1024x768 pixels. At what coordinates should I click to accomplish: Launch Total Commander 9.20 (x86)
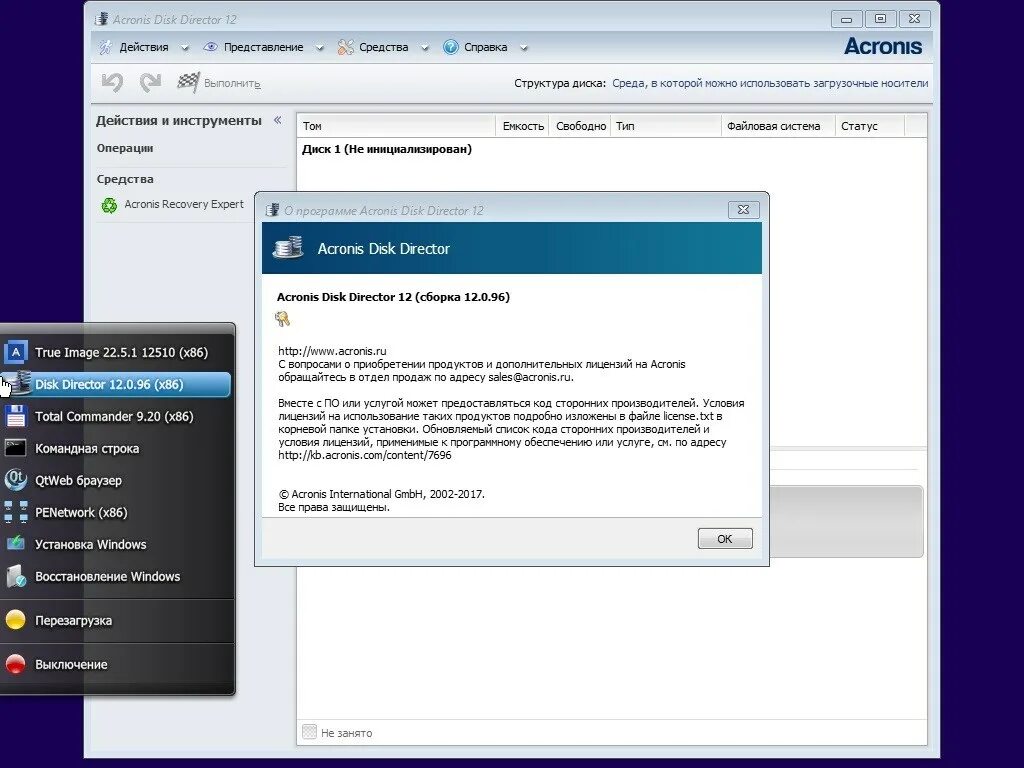point(116,417)
